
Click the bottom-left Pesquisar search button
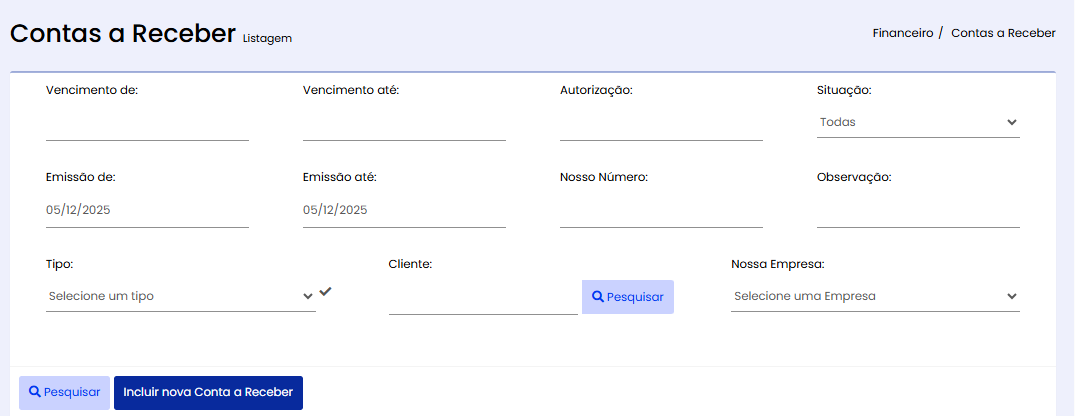click(64, 393)
